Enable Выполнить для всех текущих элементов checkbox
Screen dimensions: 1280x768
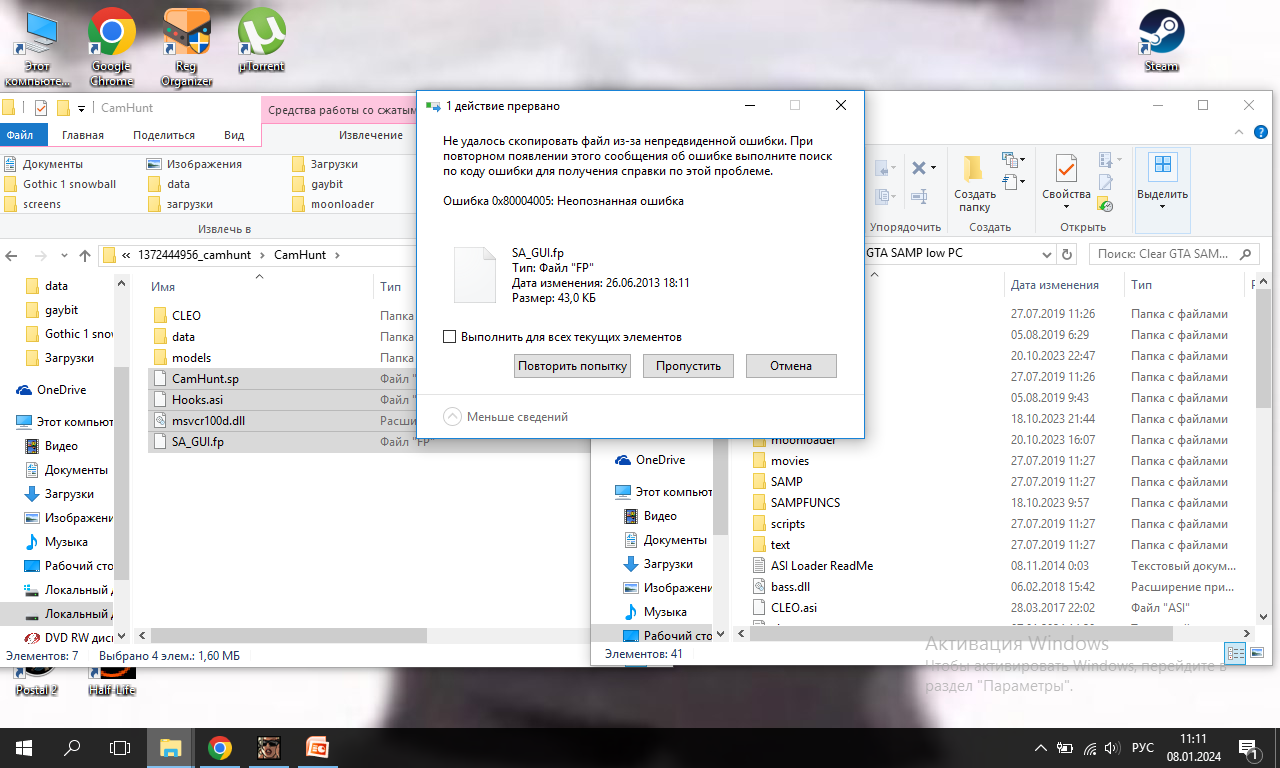(x=450, y=337)
